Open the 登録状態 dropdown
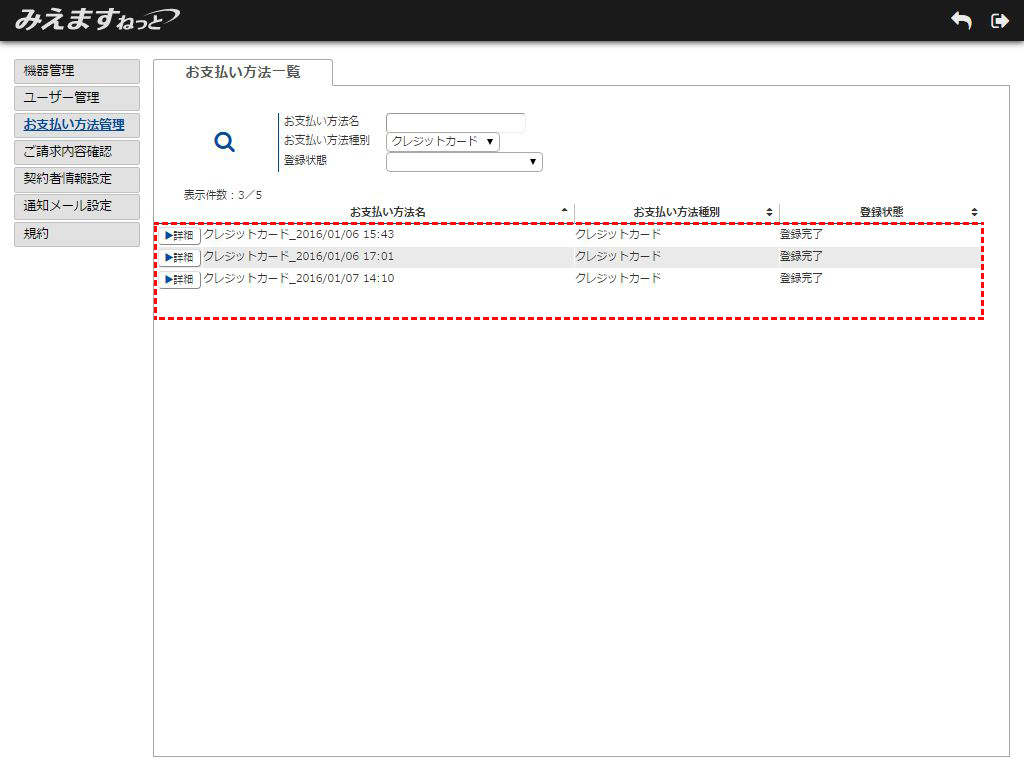Screen dimensions: 1024x768 click(x=464, y=162)
